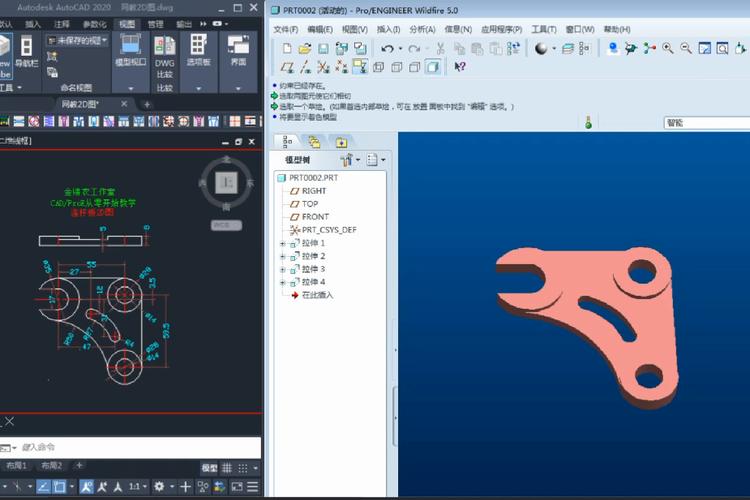Select shaded display style icon
This screenshot has width=750, height=500.
pos(432,67)
